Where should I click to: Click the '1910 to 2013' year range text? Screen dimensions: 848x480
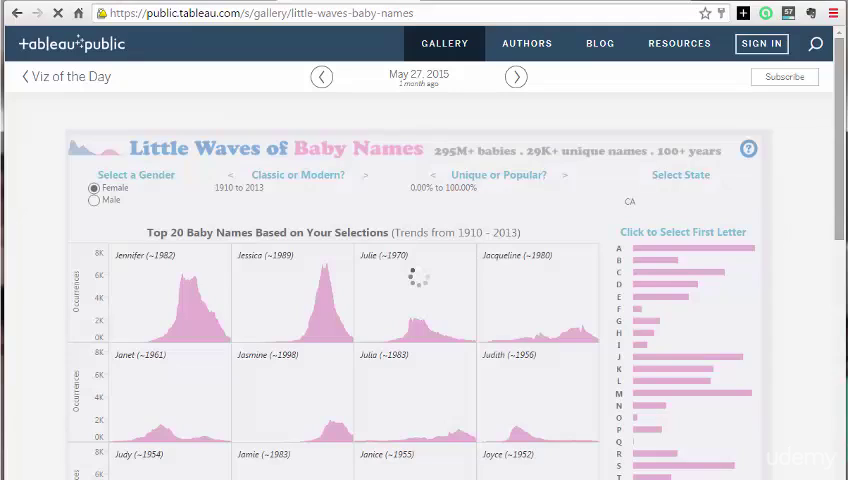(x=239, y=188)
